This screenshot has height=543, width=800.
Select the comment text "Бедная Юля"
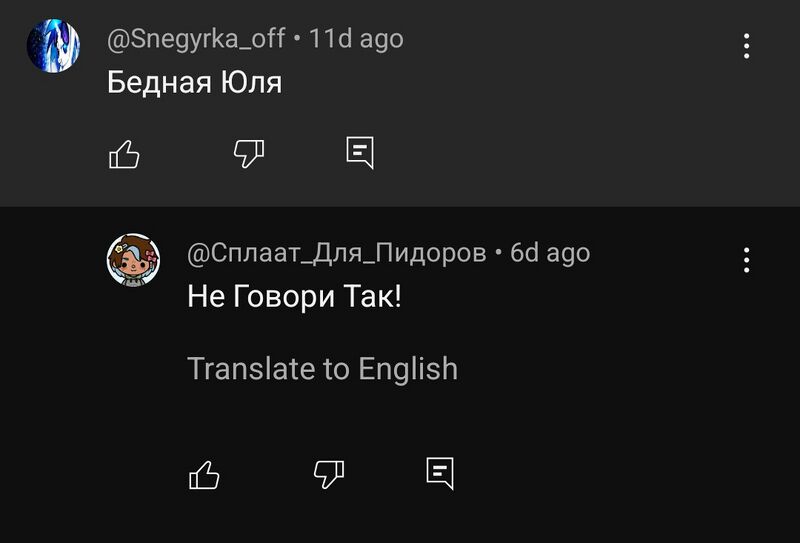pos(194,83)
